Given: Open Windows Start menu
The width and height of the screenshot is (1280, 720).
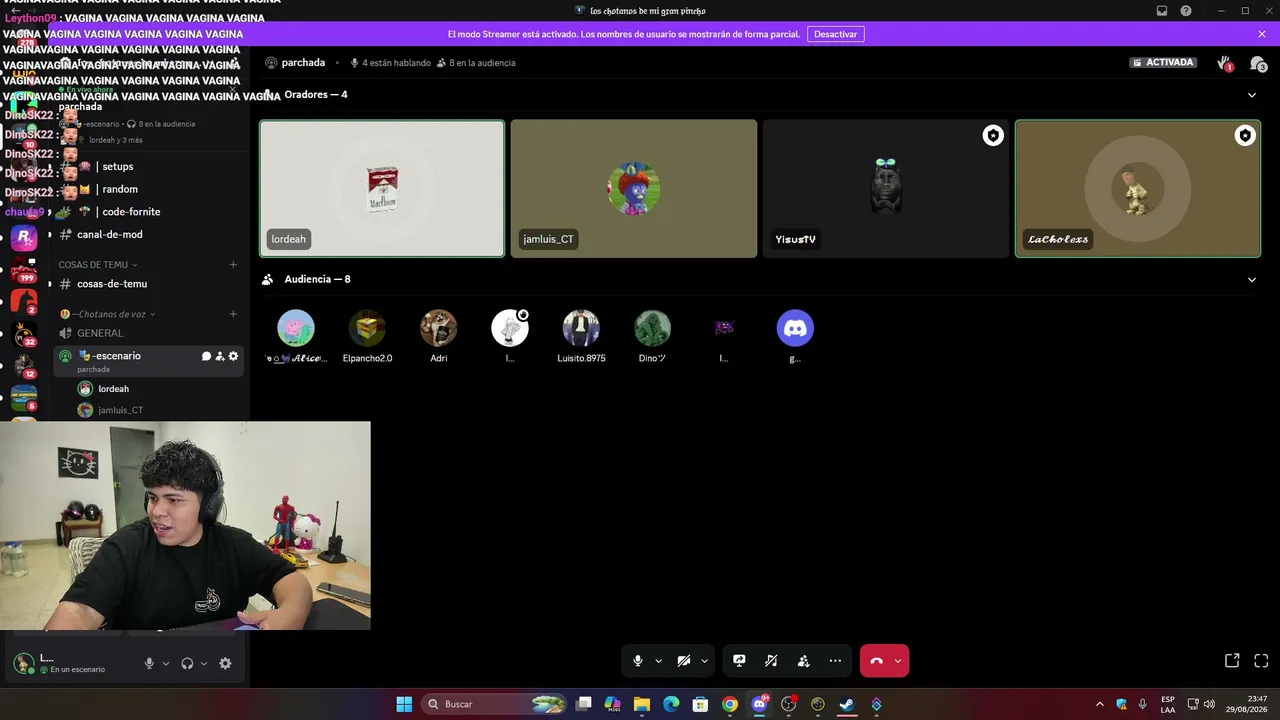Looking at the screenshot, I should (x=404, y=704).
